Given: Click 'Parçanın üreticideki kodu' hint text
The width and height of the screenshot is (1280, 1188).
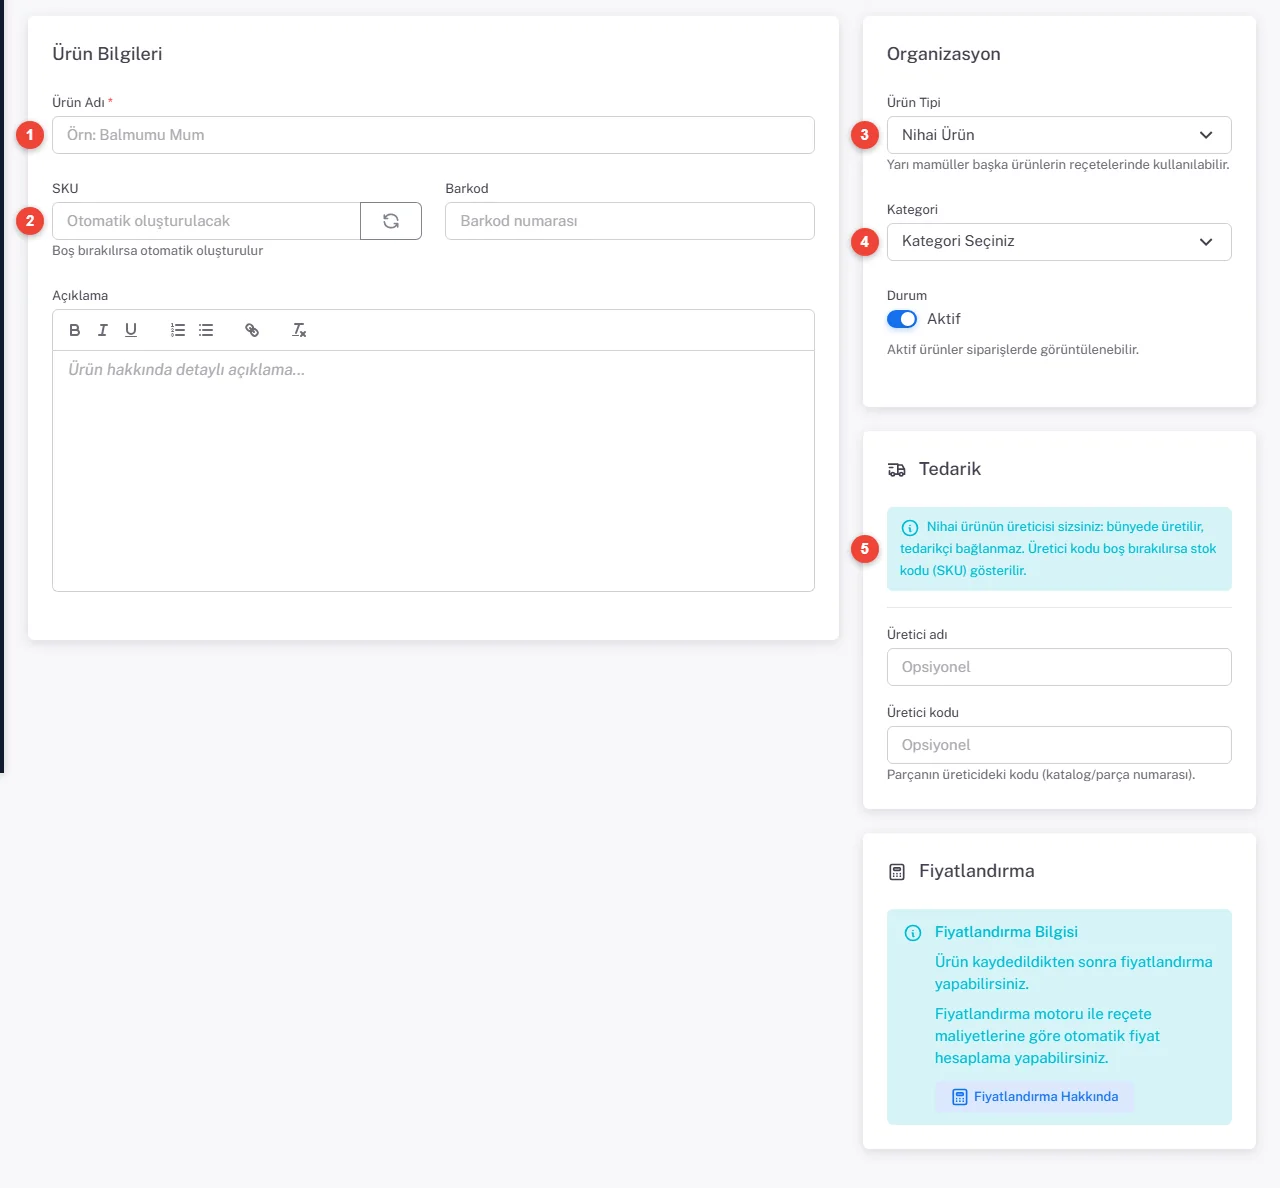Looking at the screenshot, I should pyautogui.click(x=1041, y=775).
